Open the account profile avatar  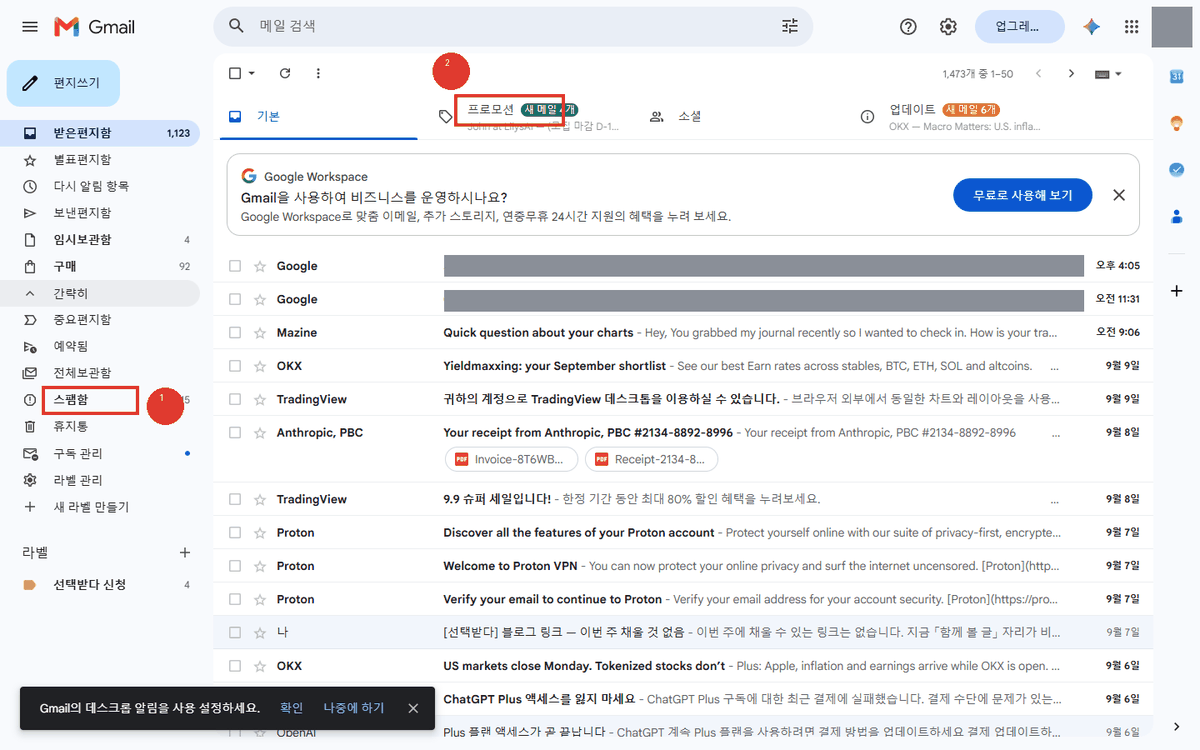coord(1172,27)
